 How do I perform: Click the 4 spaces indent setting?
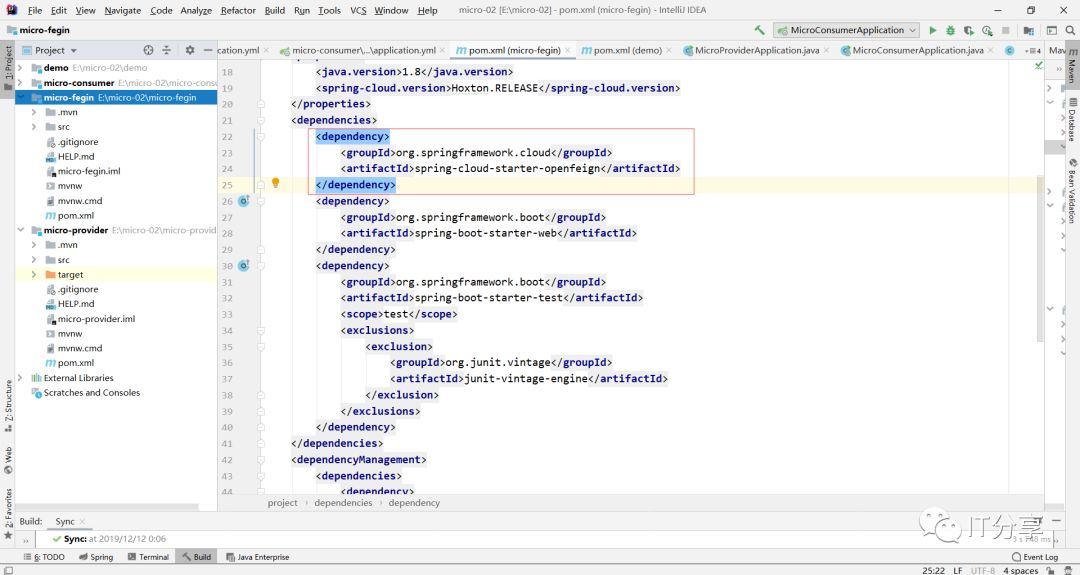(1020, 570)
